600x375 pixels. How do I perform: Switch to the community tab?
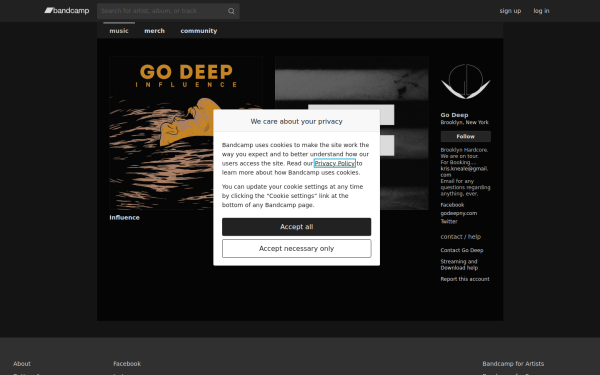(x=199, y=31)
